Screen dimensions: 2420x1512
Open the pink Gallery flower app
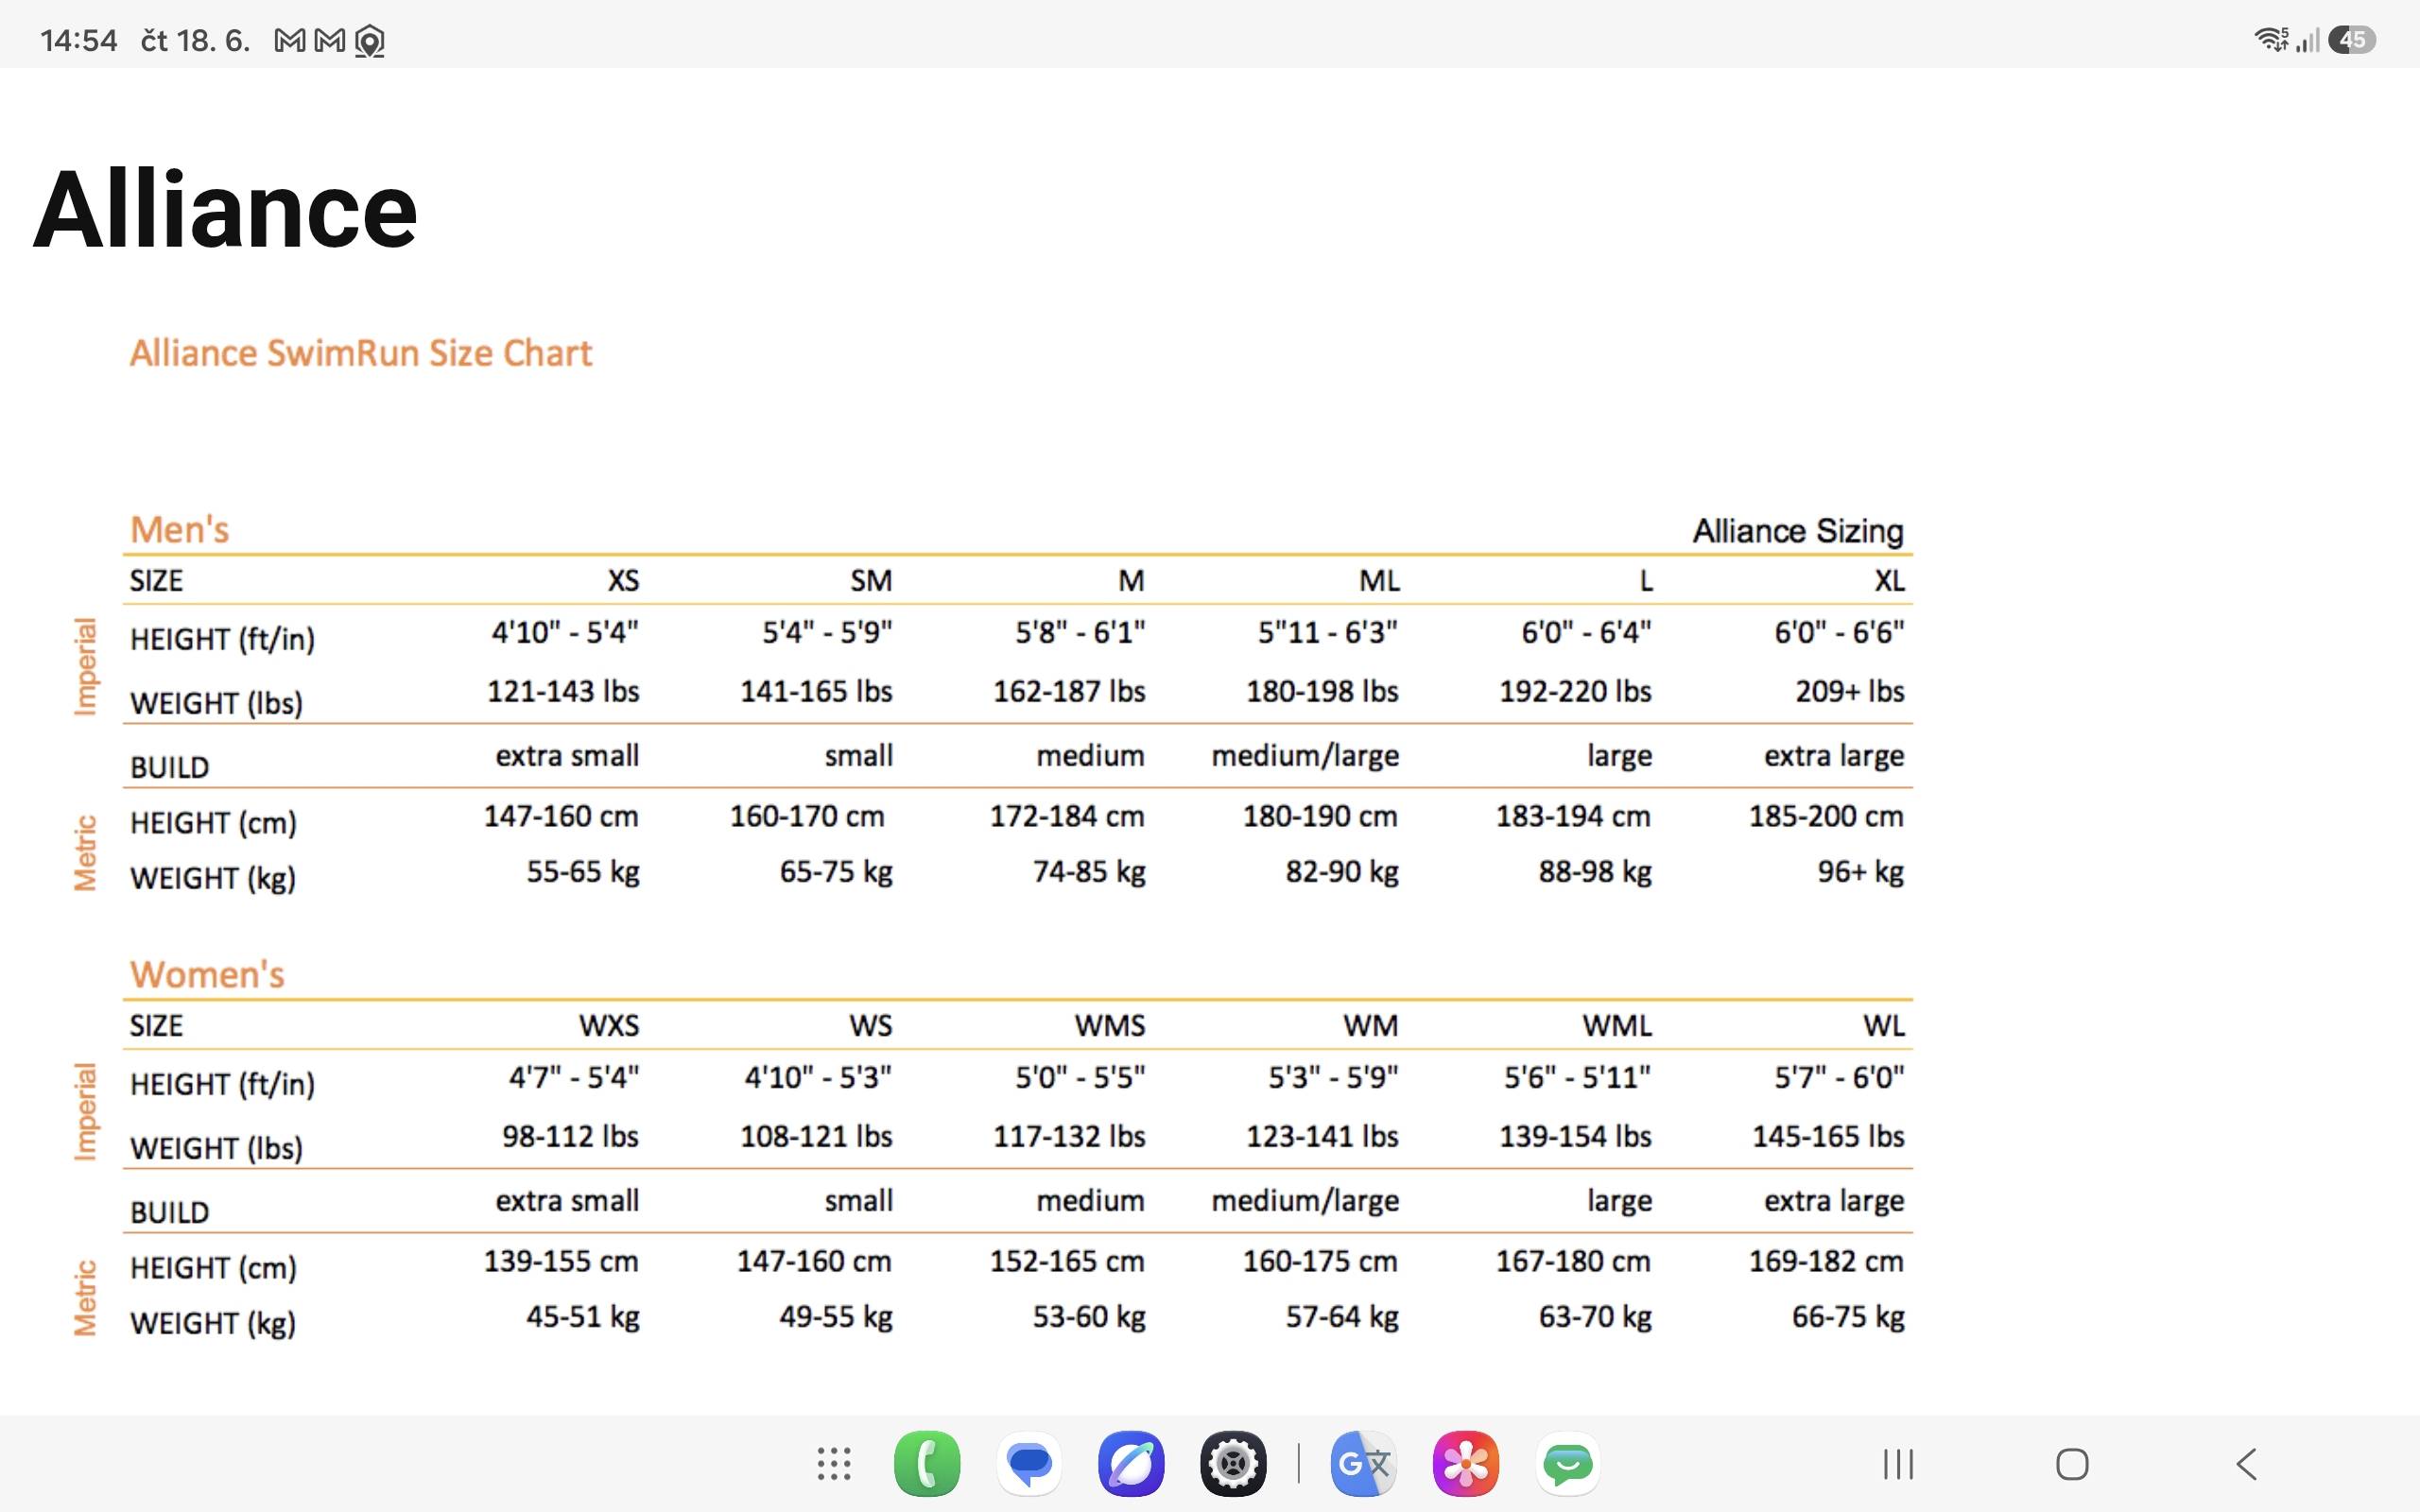click(1466, 1464)
